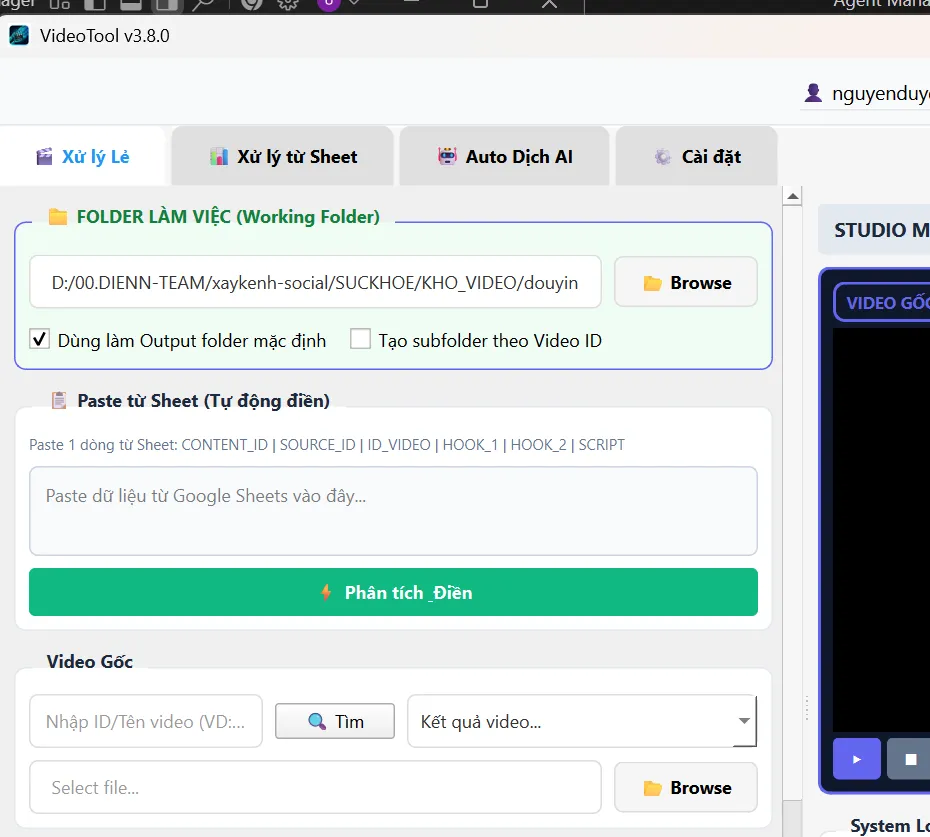Browse for the Video Gốc file

[685, 788]
